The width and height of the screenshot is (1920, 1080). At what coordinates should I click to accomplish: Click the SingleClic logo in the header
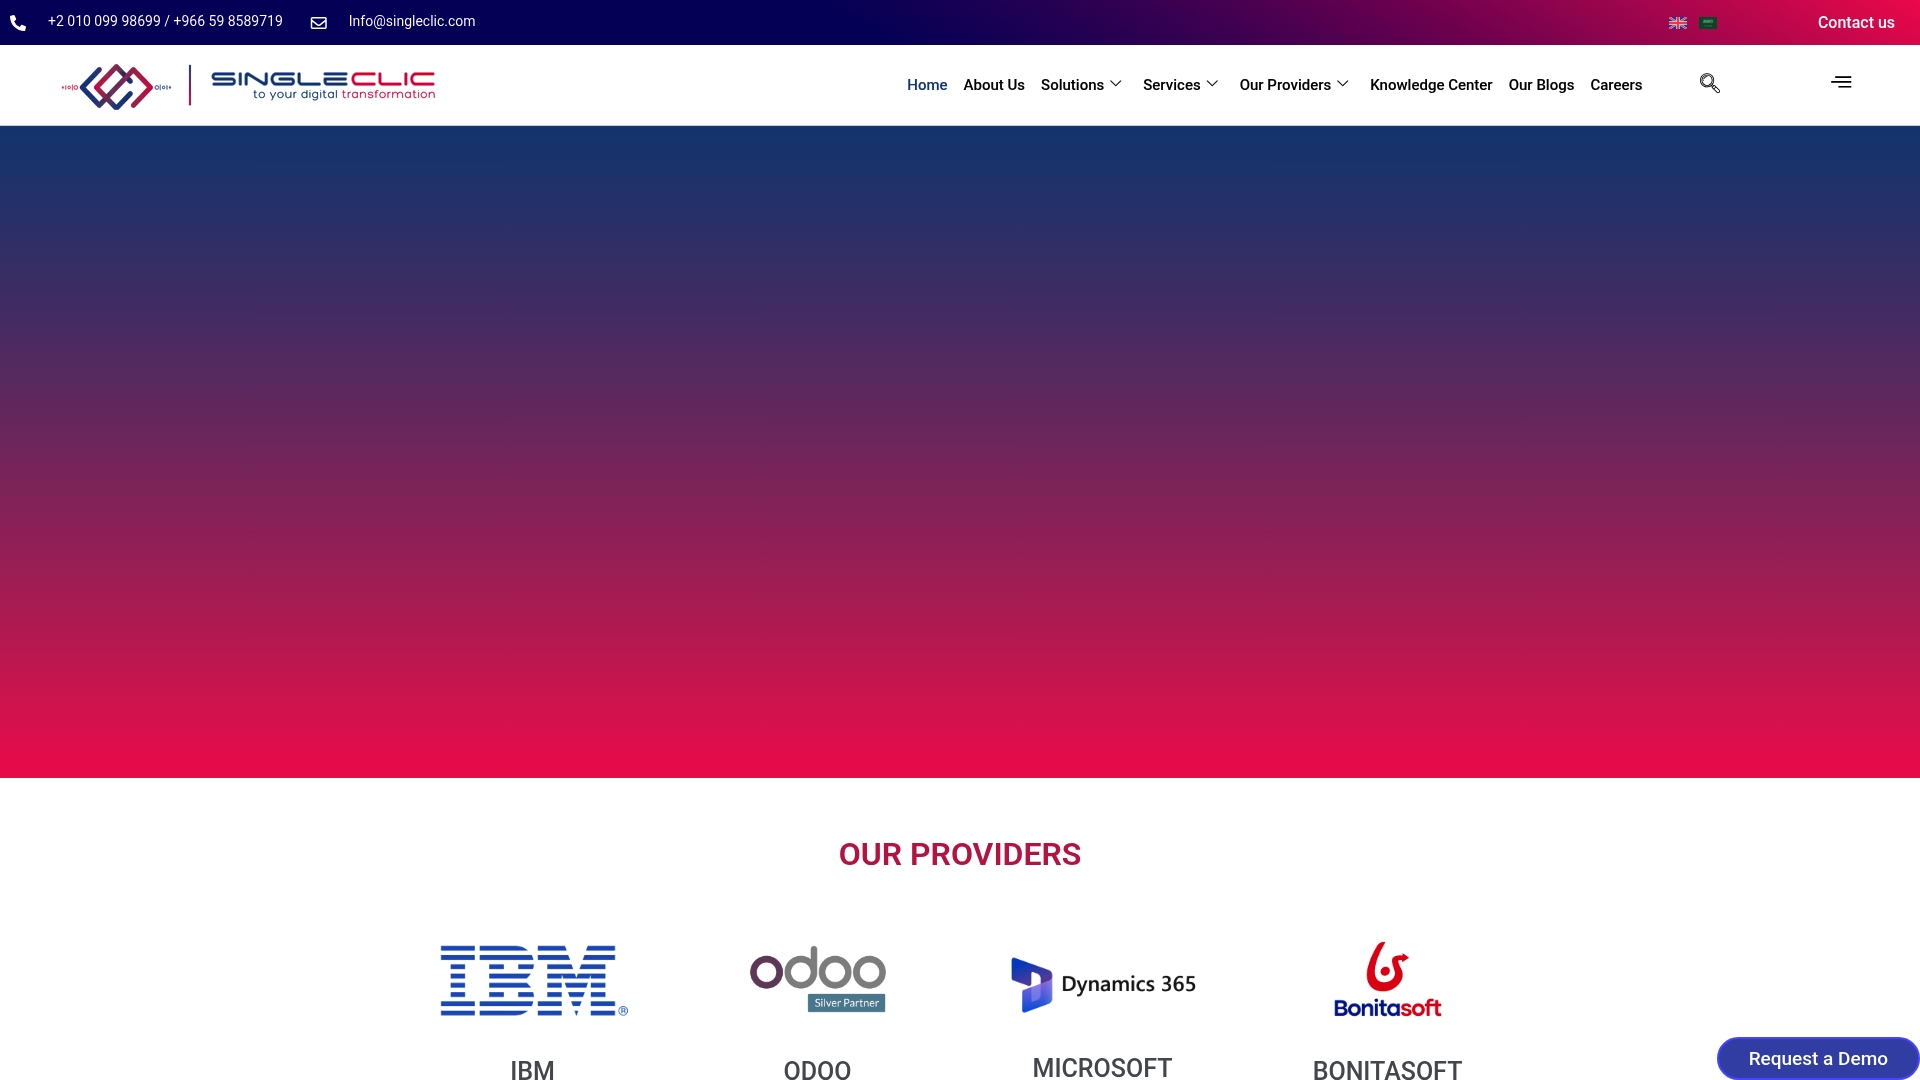(248, 85)
